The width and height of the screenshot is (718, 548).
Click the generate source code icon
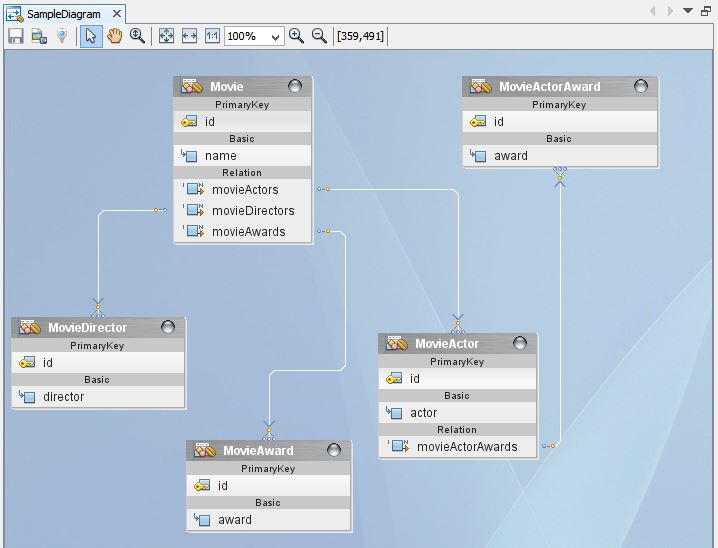click(x=39, y=36)
